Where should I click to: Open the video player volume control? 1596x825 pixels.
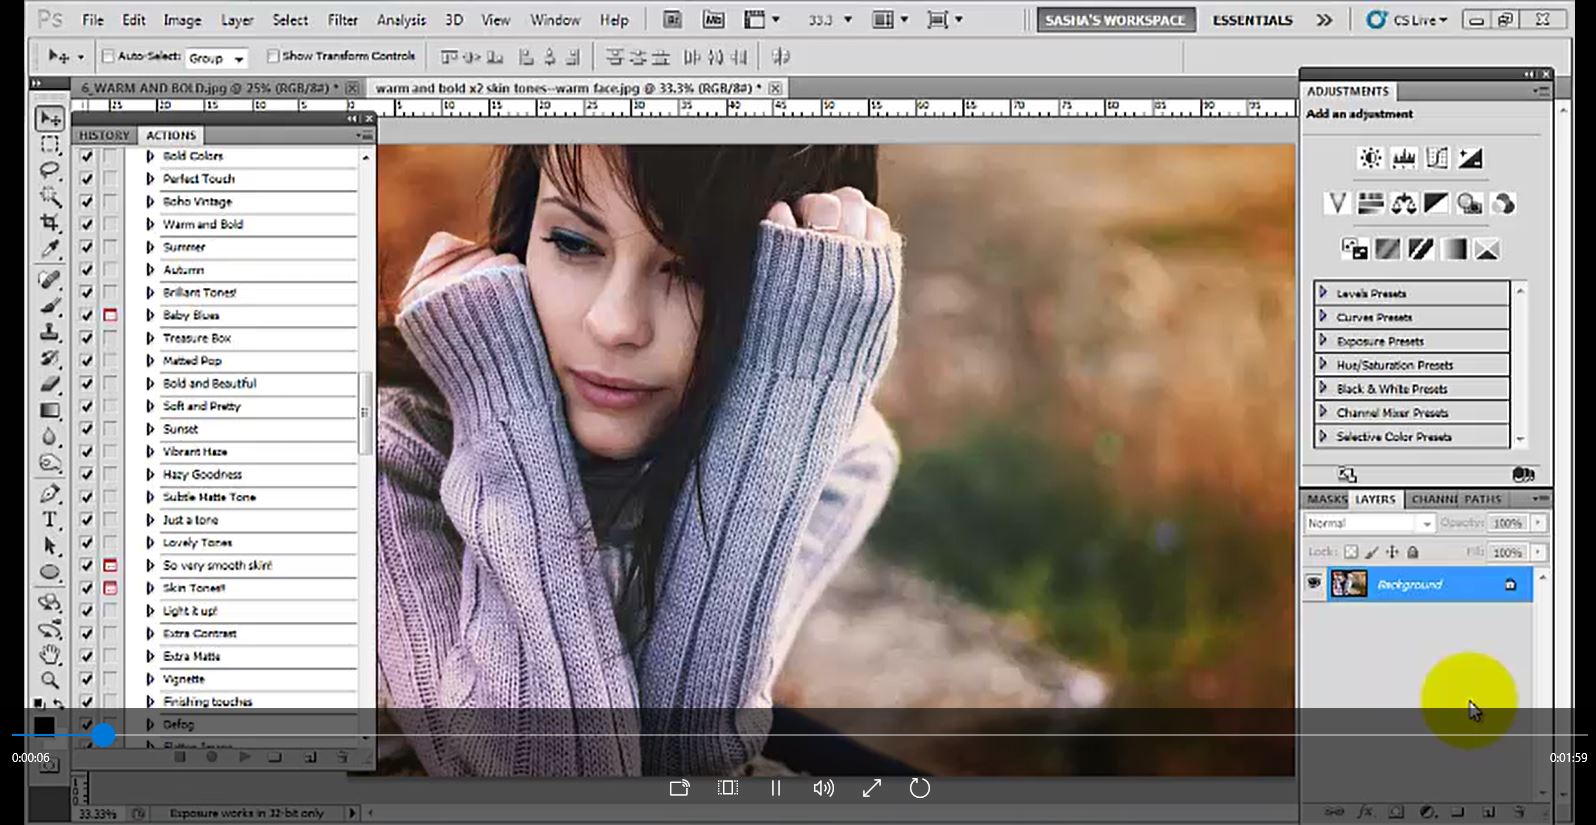click(x=823, y=788)
